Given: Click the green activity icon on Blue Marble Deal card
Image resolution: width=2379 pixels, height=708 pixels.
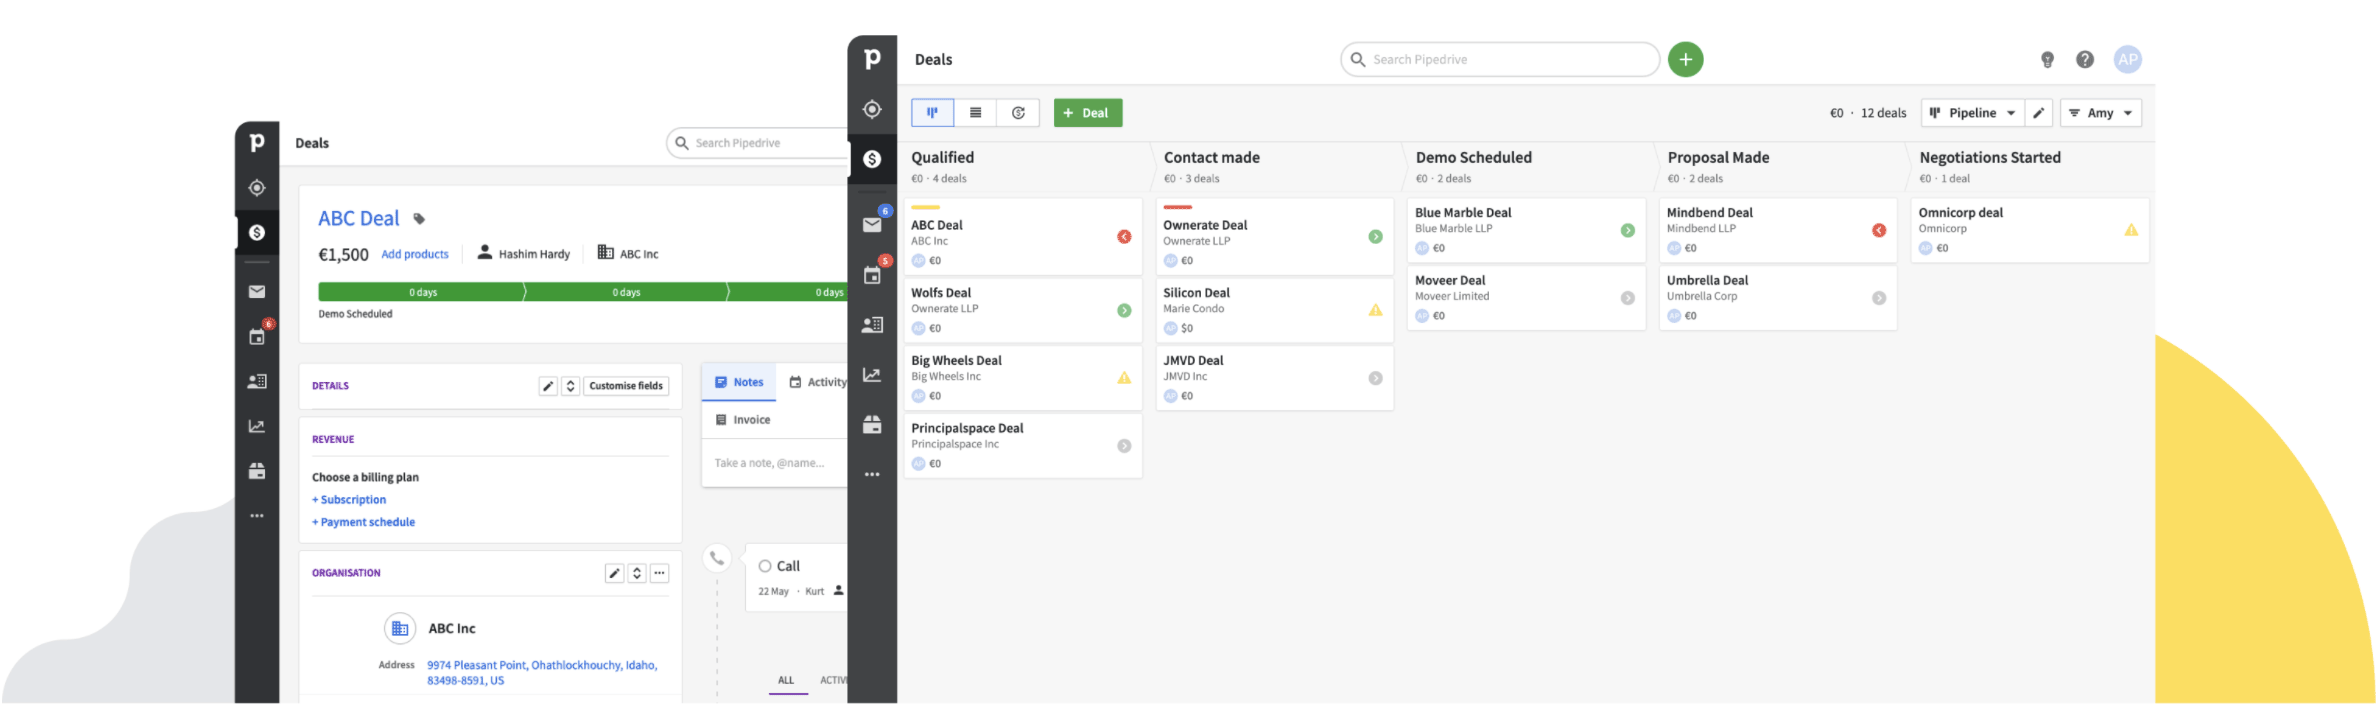Looking at the screenshot, I should coord(1627,230).
